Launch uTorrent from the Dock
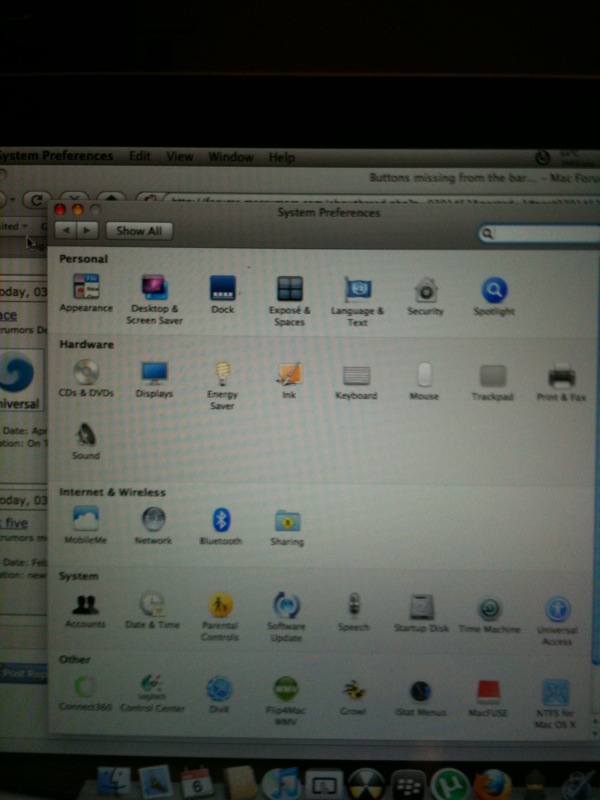This screenshot has height=800, width=600. (x=449, y=786)
